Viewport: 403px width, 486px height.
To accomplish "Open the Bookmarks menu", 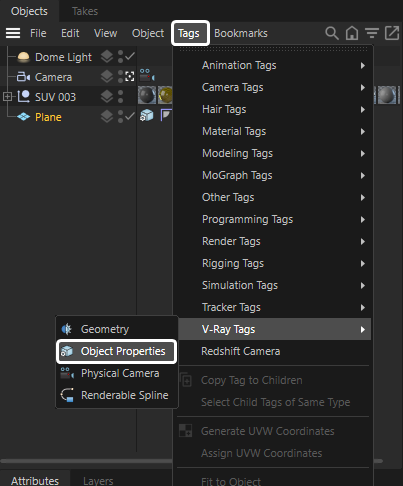I will click(x=241, y=33).
